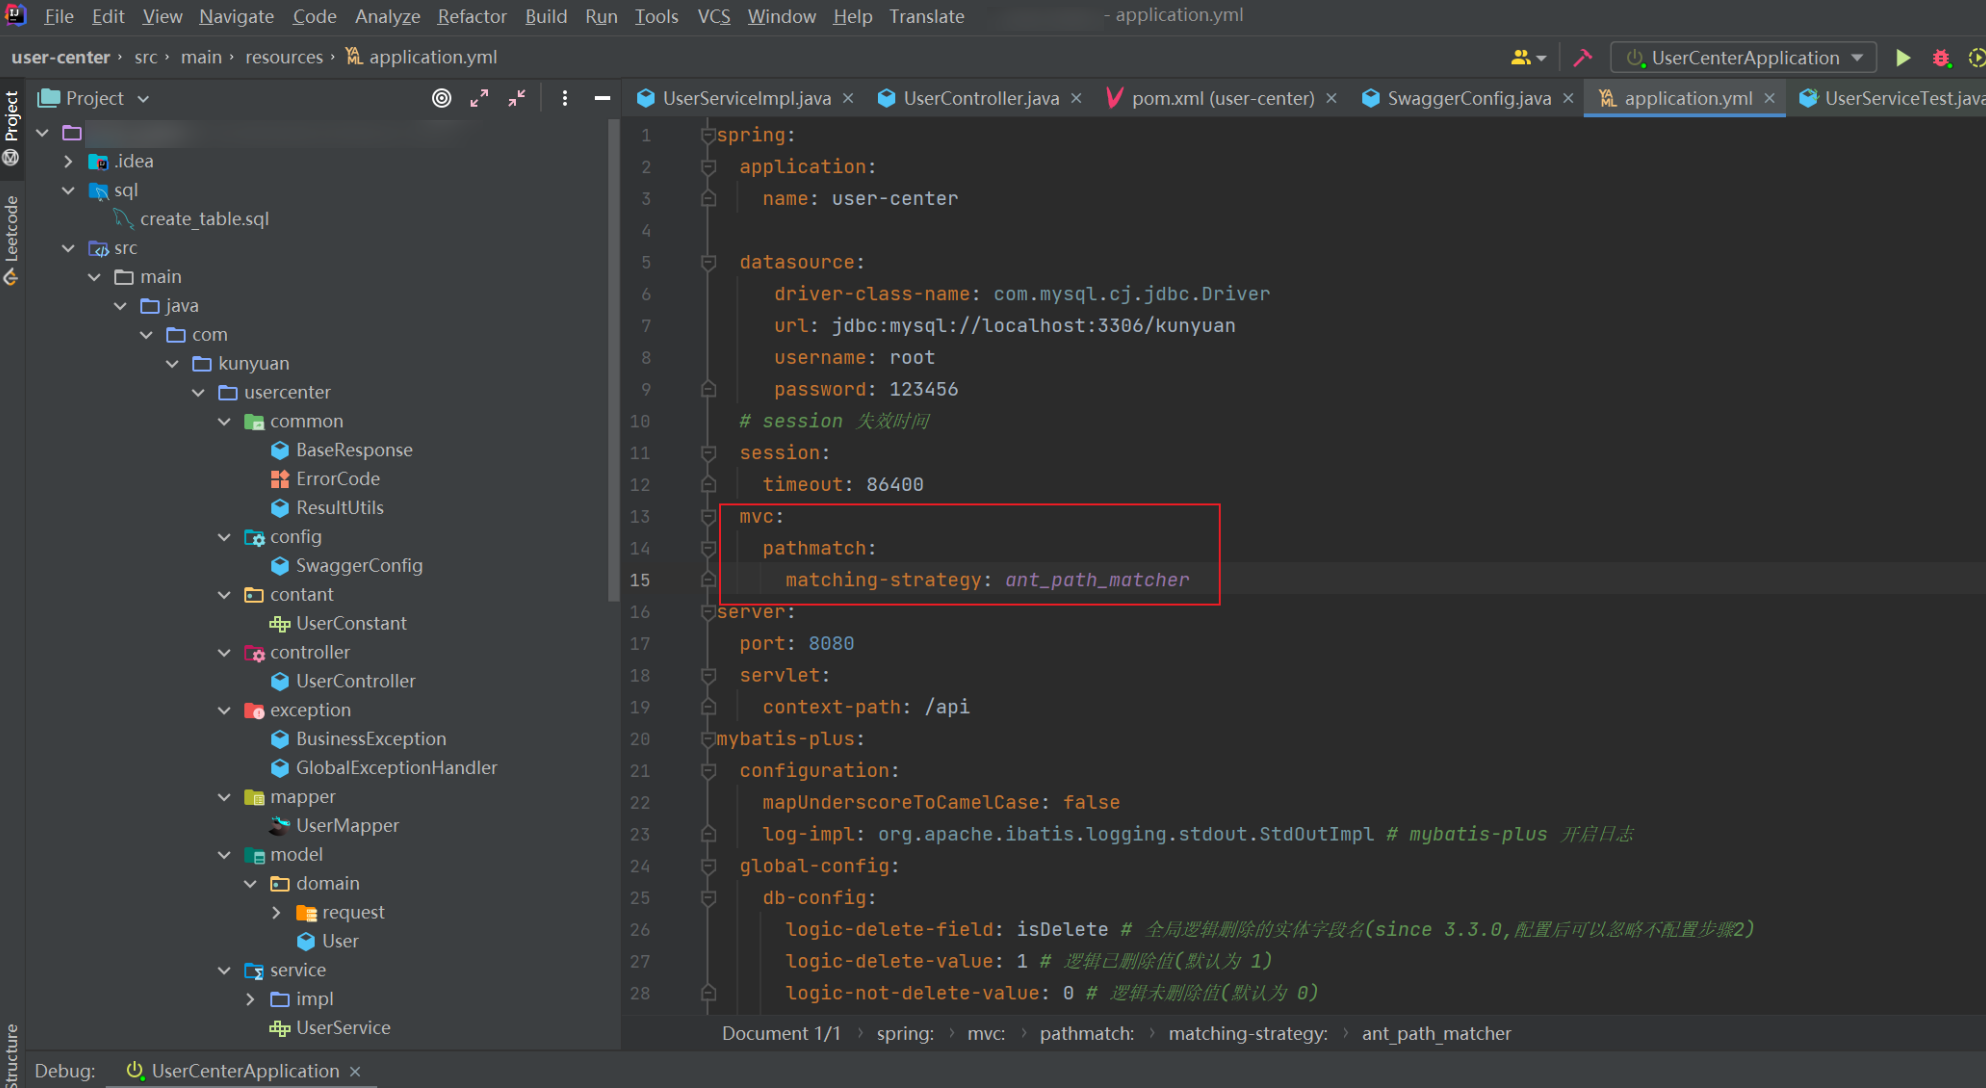Open GlobalExceptionHandler in the project tree
1986x1088 pixels.
396,767
